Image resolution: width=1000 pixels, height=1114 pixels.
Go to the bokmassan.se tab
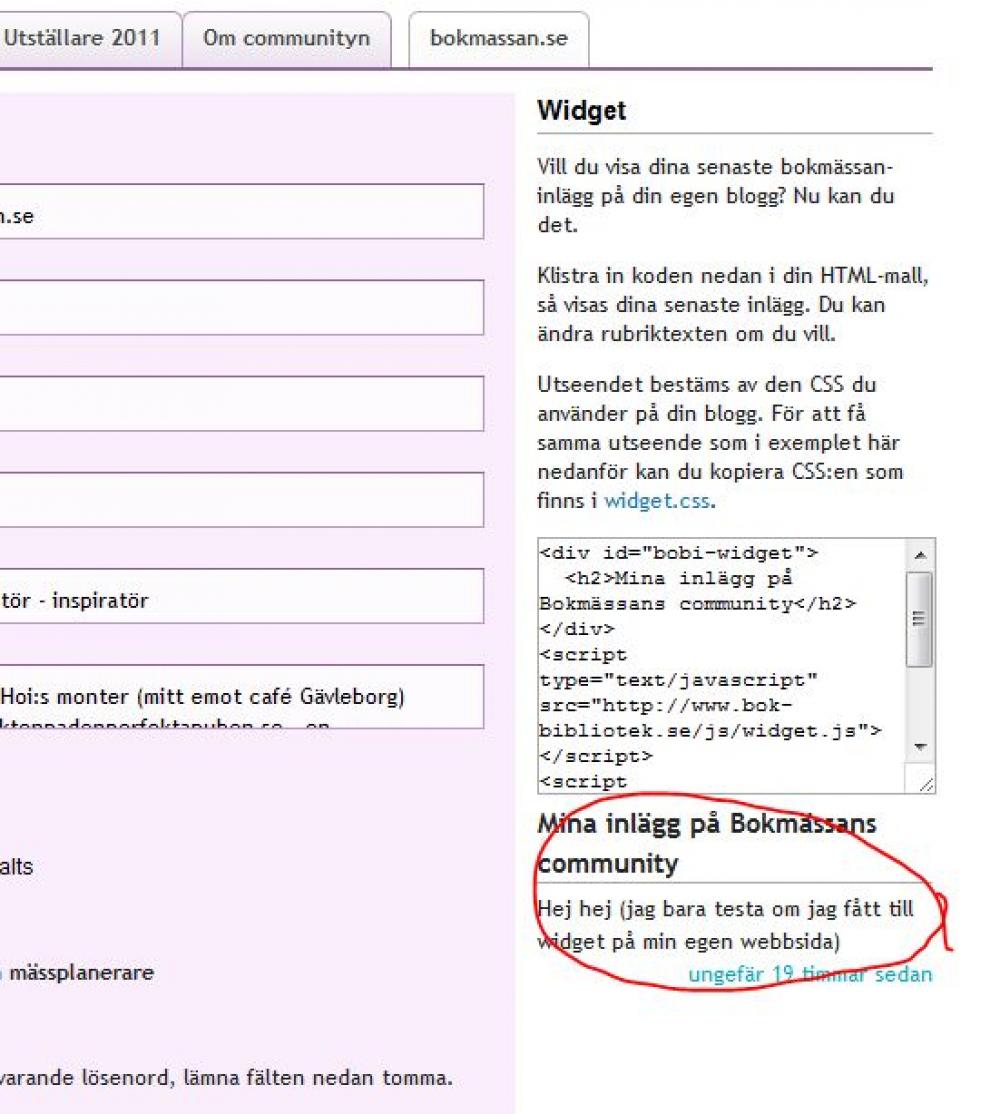(498, 40)
